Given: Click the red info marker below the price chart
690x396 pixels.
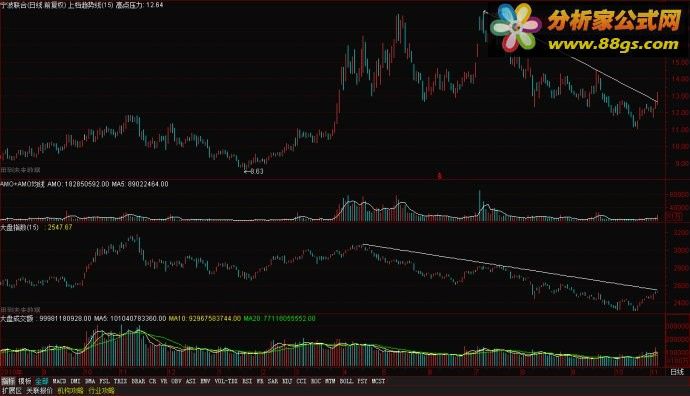Looking at the screenshot, I should (x=439, y=176).
